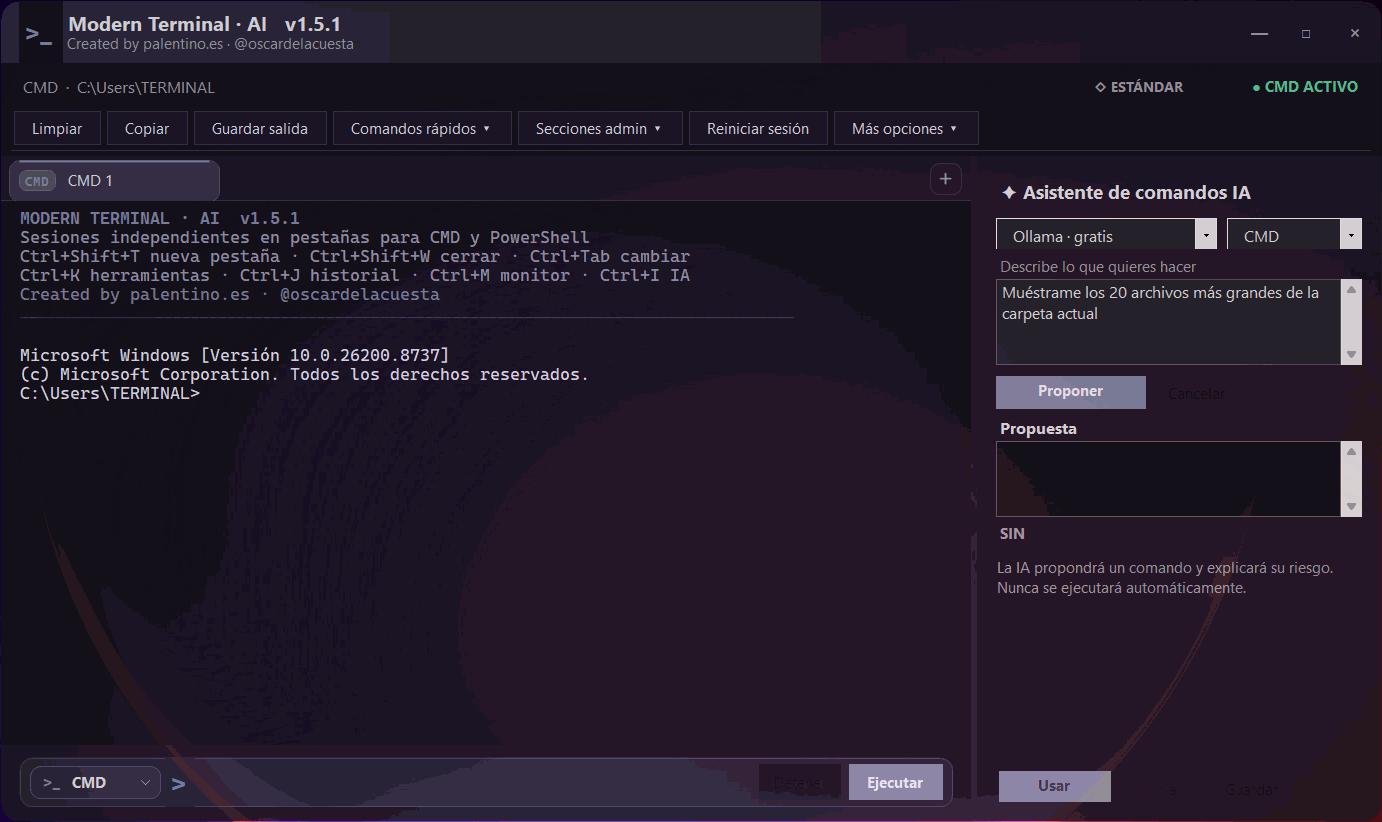Click the 'Ctrl+K herramientas' shortcut line

[x=355, y=276]
